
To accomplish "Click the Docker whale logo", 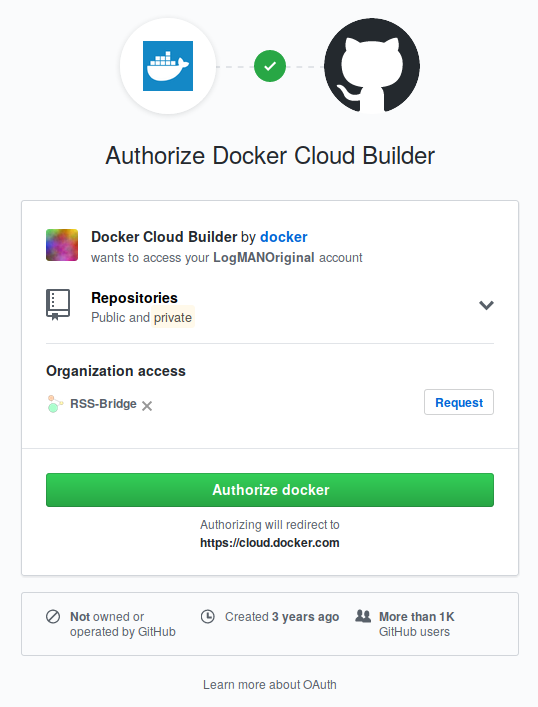I will pyautogui.click(x=168, y=66).
